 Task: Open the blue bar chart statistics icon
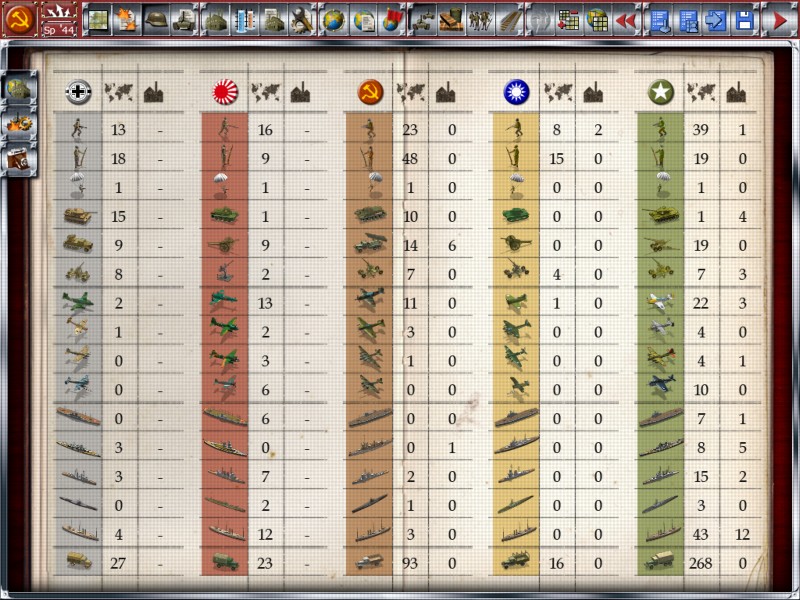click(x=245, y=20)
